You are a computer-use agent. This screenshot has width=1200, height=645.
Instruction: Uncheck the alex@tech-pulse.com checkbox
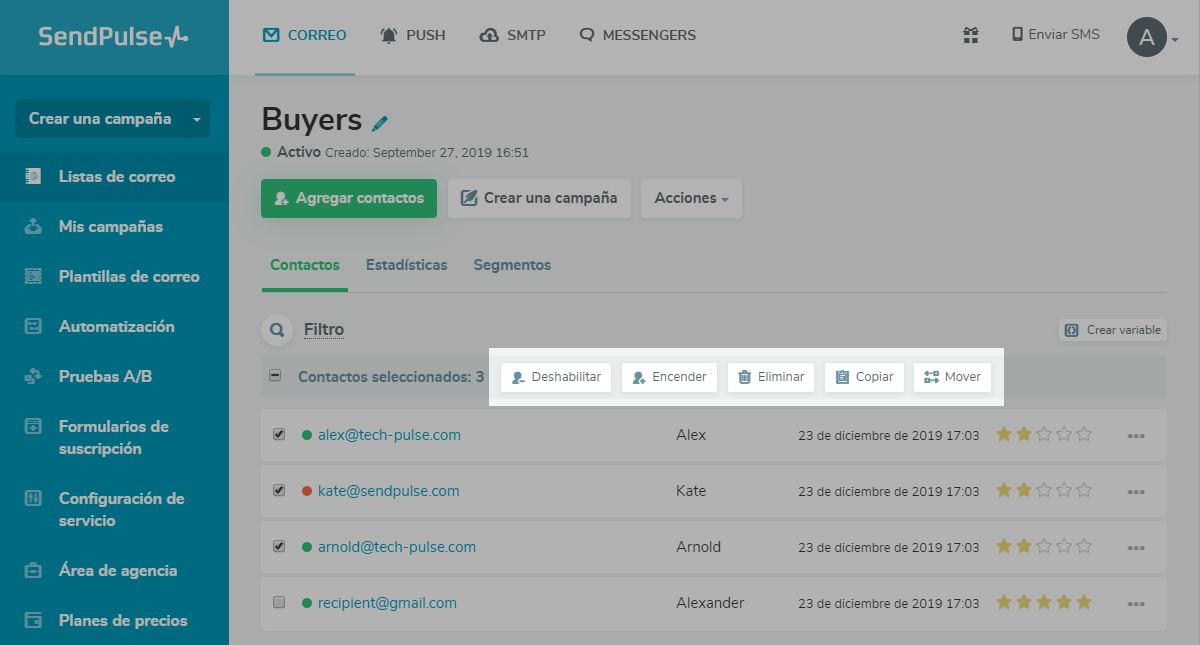coord(279,435)
